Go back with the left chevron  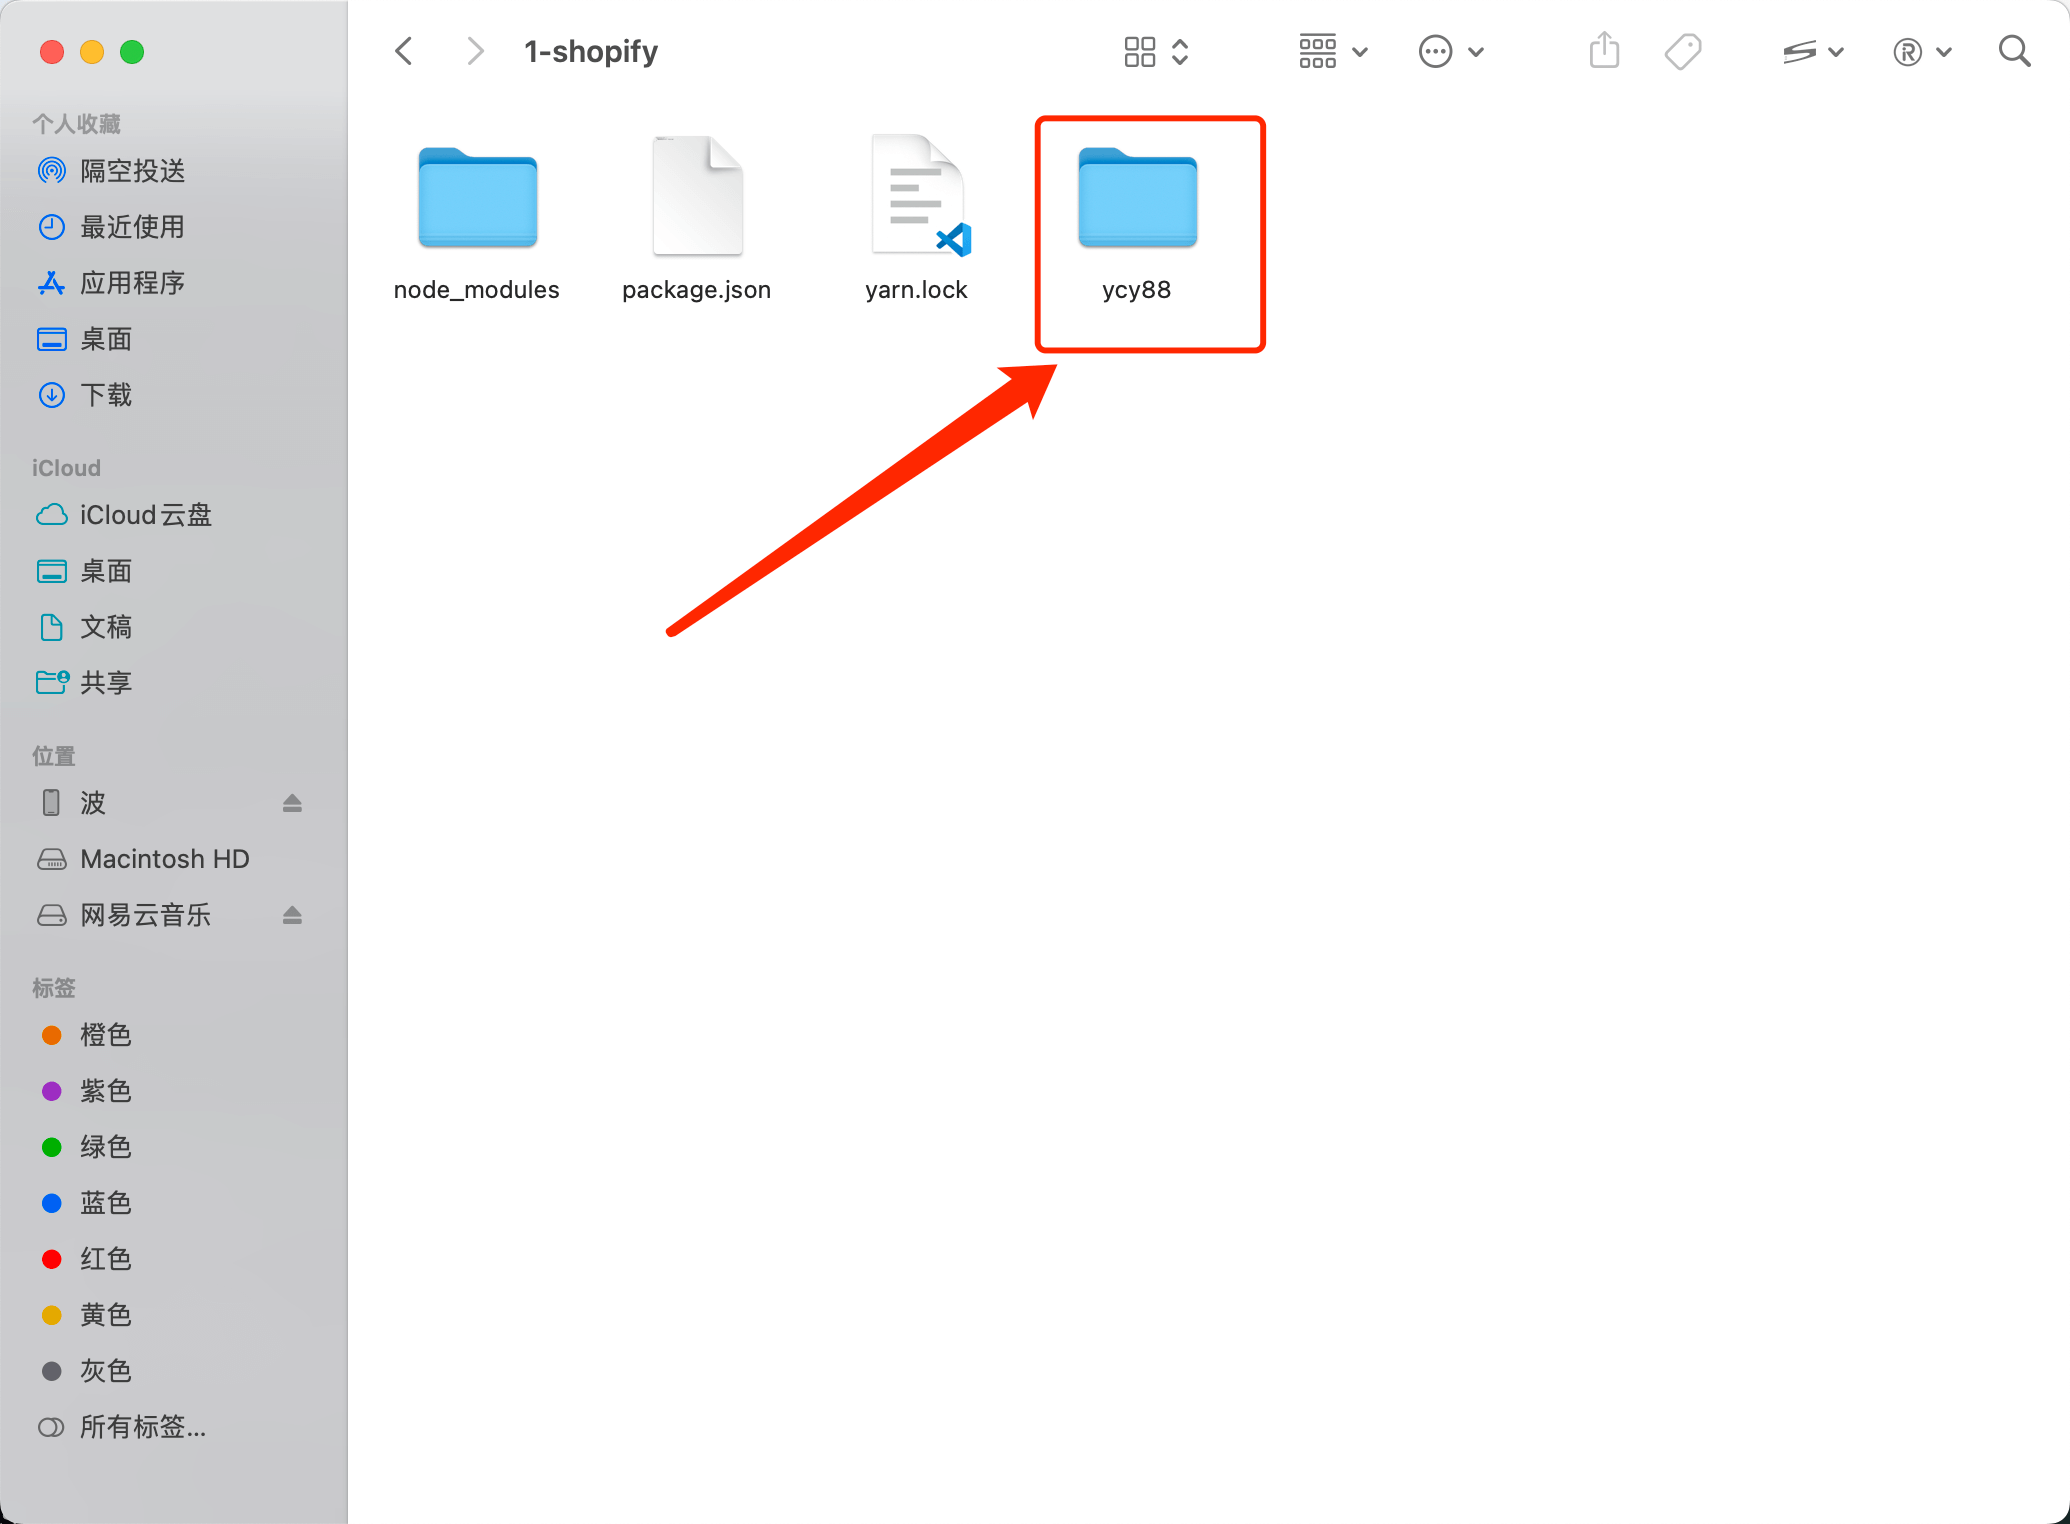click(404, 51)
